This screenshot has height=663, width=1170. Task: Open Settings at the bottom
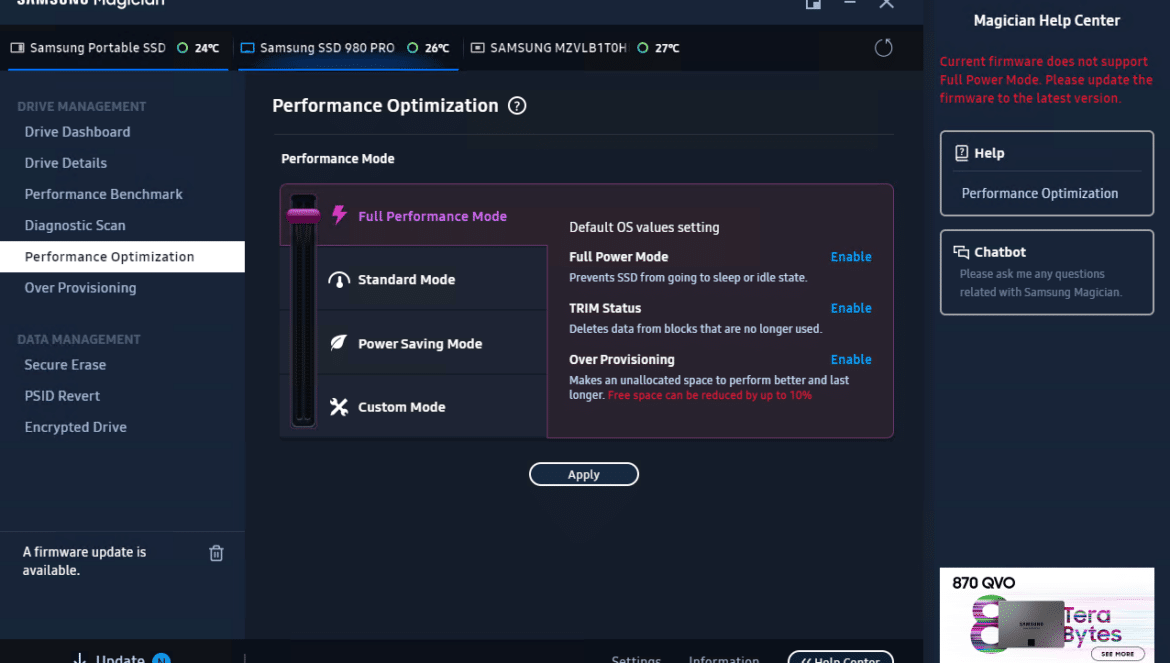coord(636,659)
